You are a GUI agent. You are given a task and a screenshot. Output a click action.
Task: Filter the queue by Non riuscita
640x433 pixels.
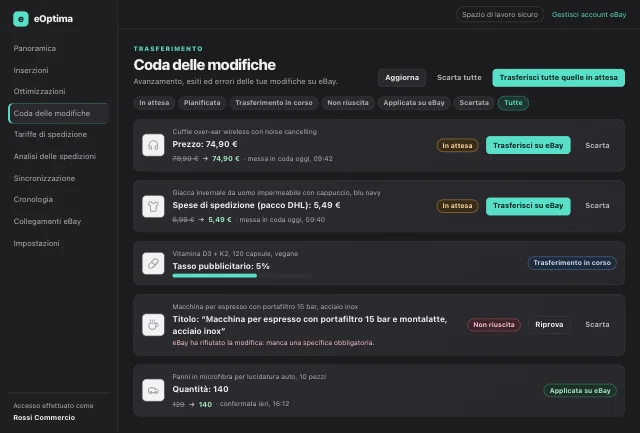click(348, 103)
